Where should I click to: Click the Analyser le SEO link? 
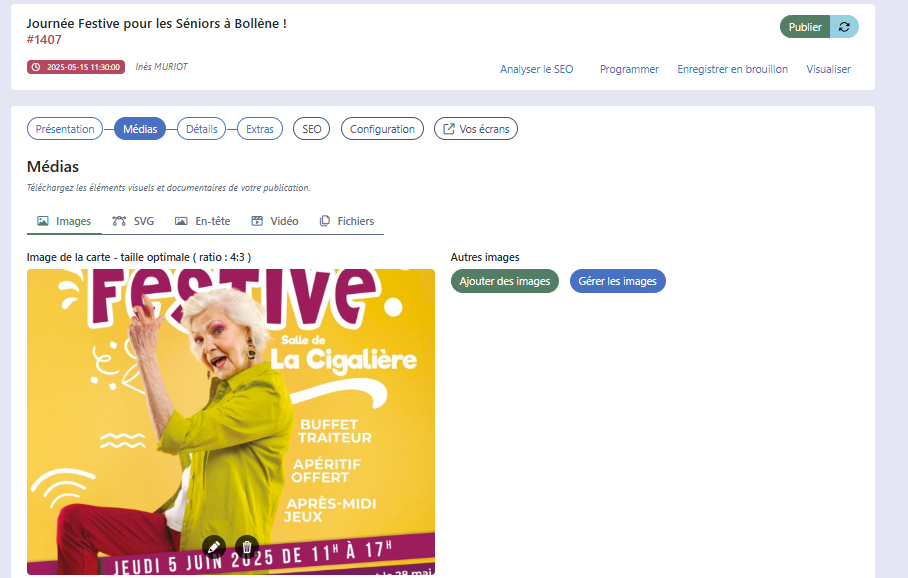(537, 69)
